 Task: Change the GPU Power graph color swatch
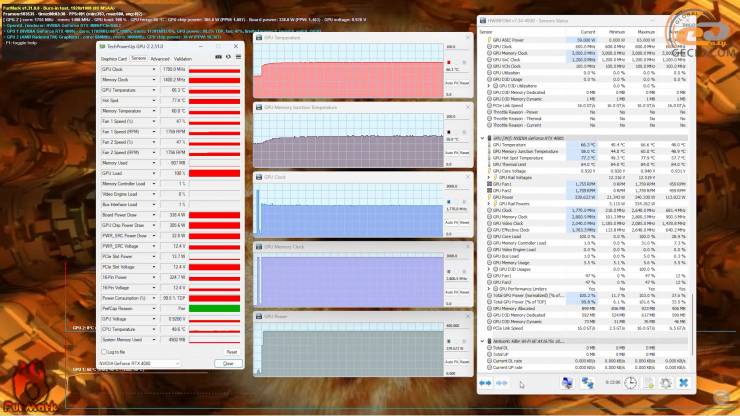pos(449,341)
